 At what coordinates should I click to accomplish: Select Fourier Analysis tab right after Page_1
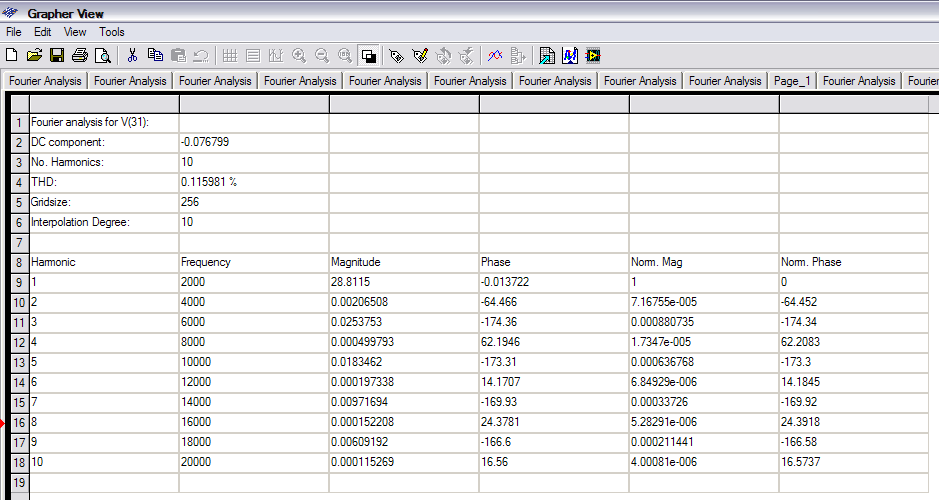tap(859, 81)
